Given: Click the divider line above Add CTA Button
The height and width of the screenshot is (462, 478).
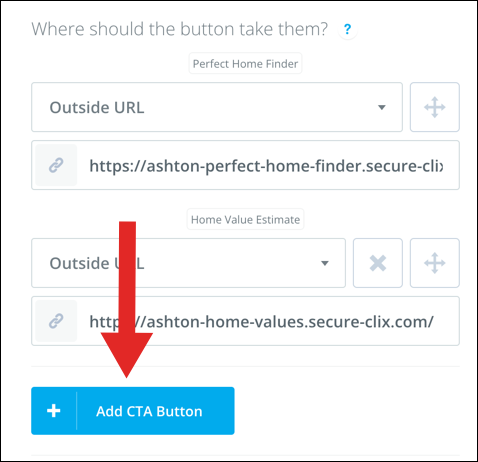Looking at the screenshot, I should pos(245,366).
